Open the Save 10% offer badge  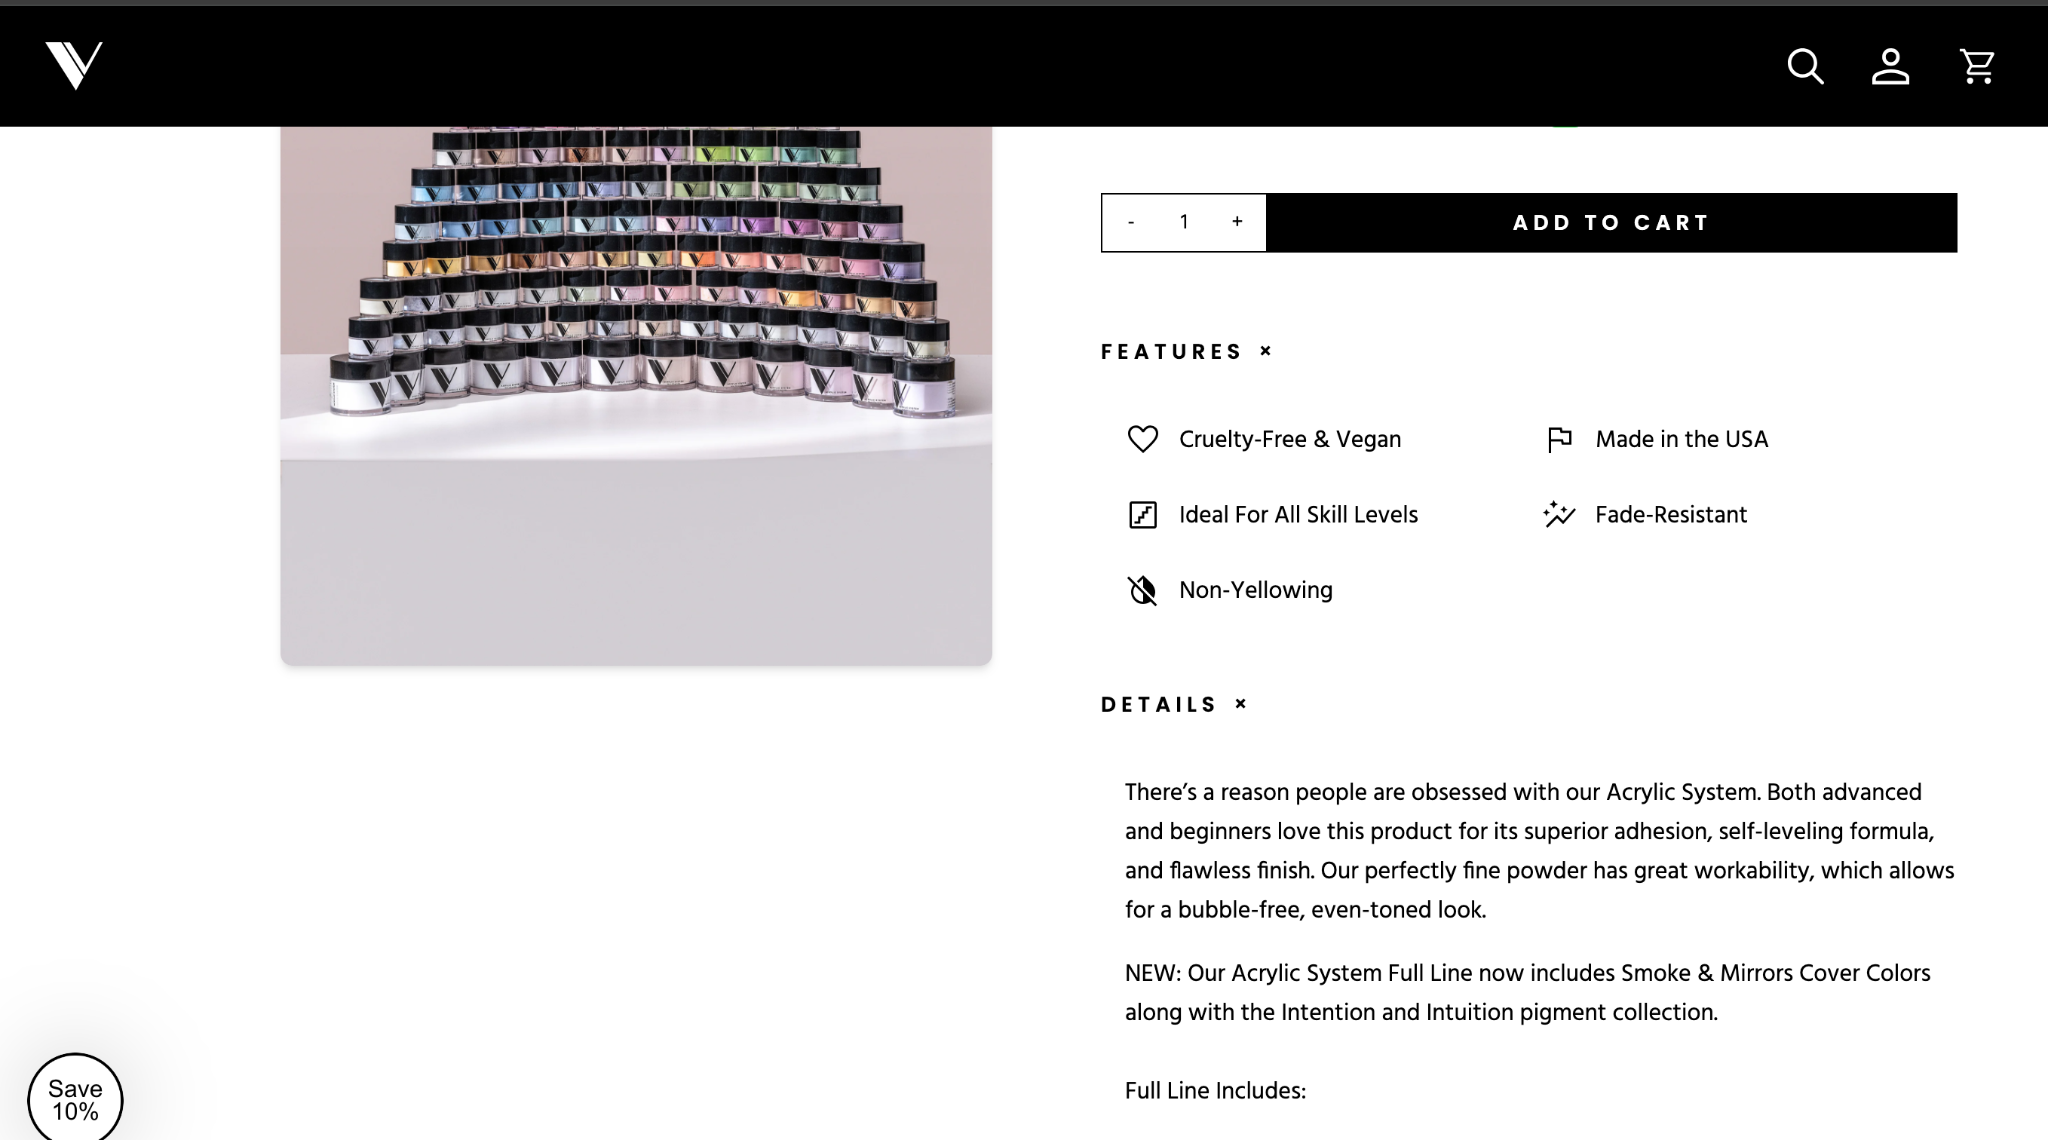click(x=75, y=1099)
